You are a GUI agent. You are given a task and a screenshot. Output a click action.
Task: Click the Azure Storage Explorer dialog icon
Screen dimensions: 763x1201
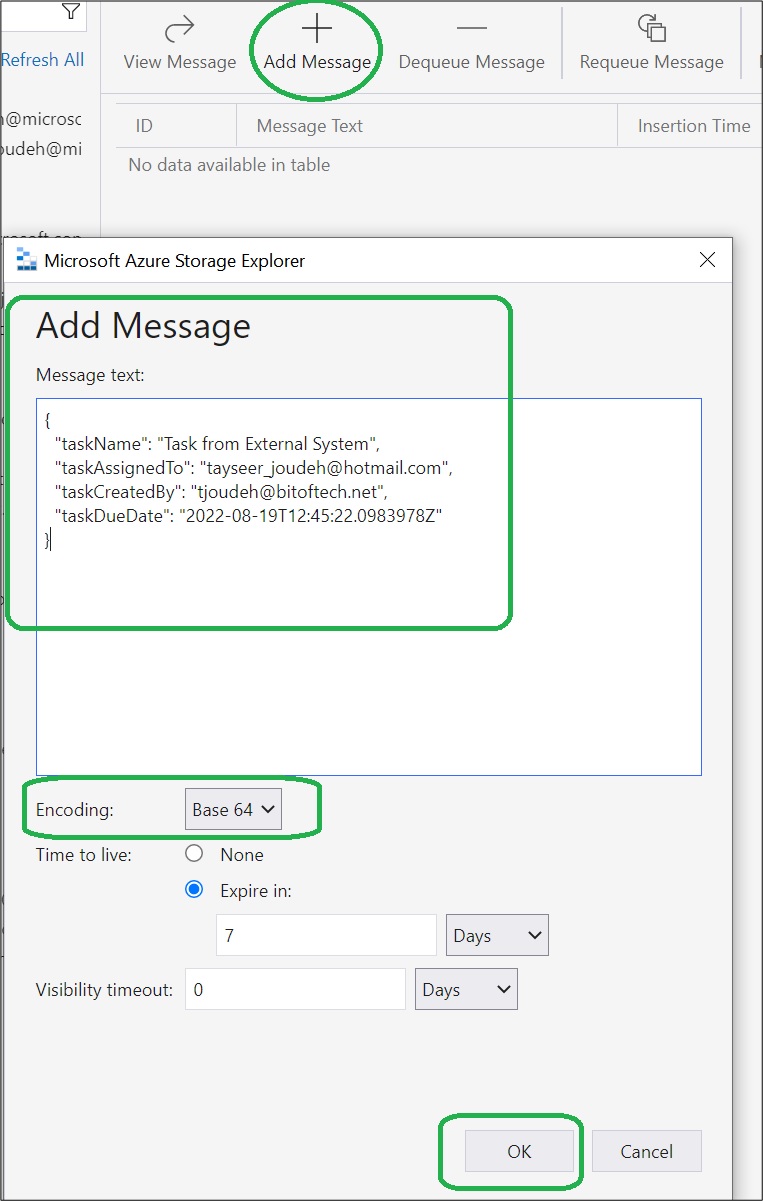(x=27, y=261)
